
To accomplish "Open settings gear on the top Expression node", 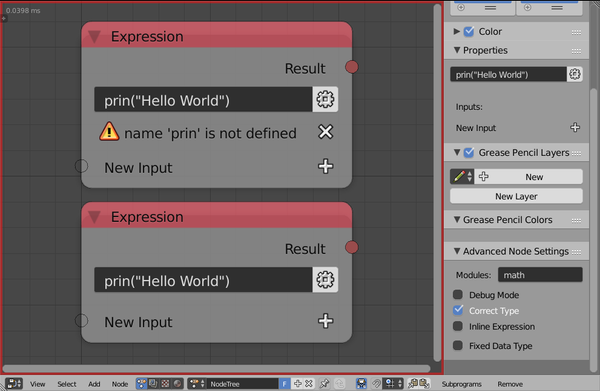I will point(325,99).
